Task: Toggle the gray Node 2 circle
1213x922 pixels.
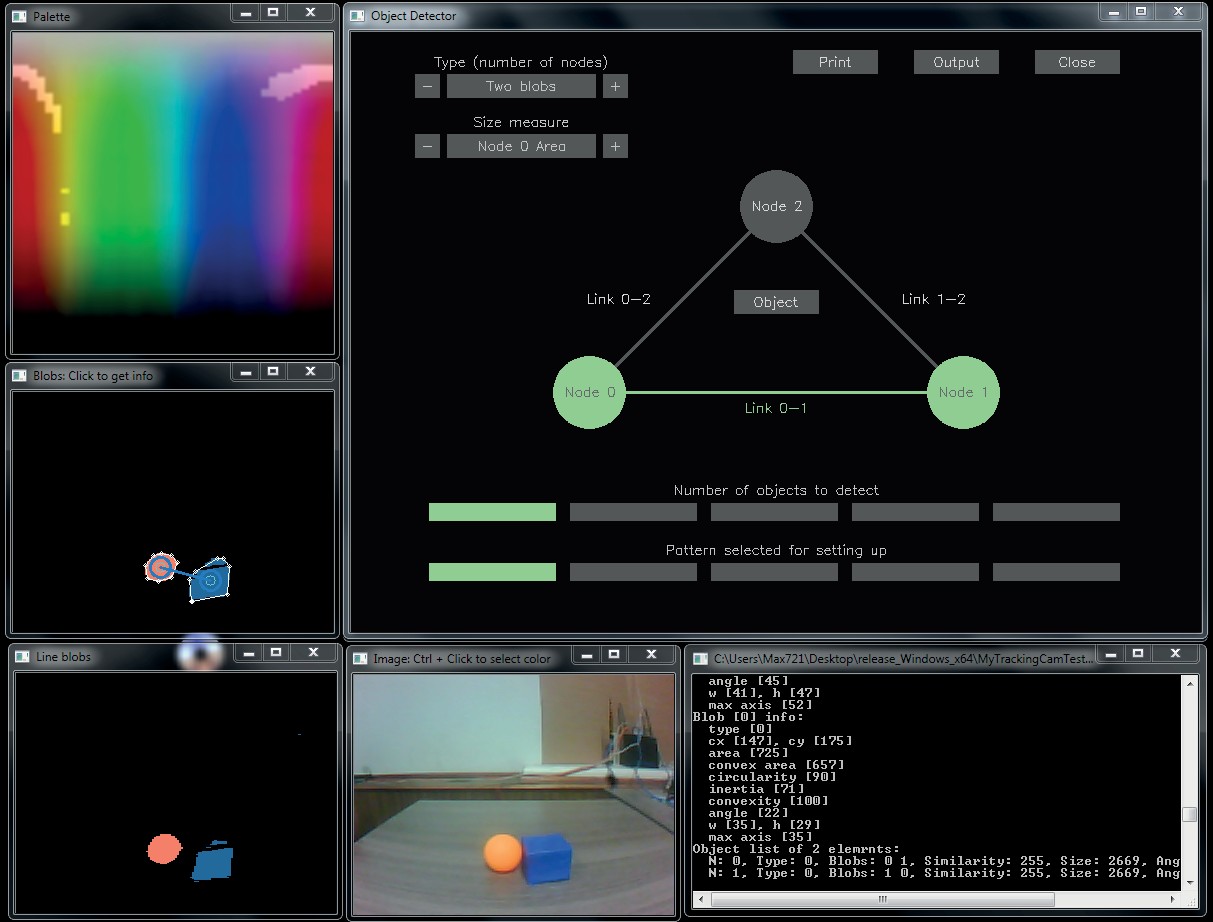Action: coord(776,207)
